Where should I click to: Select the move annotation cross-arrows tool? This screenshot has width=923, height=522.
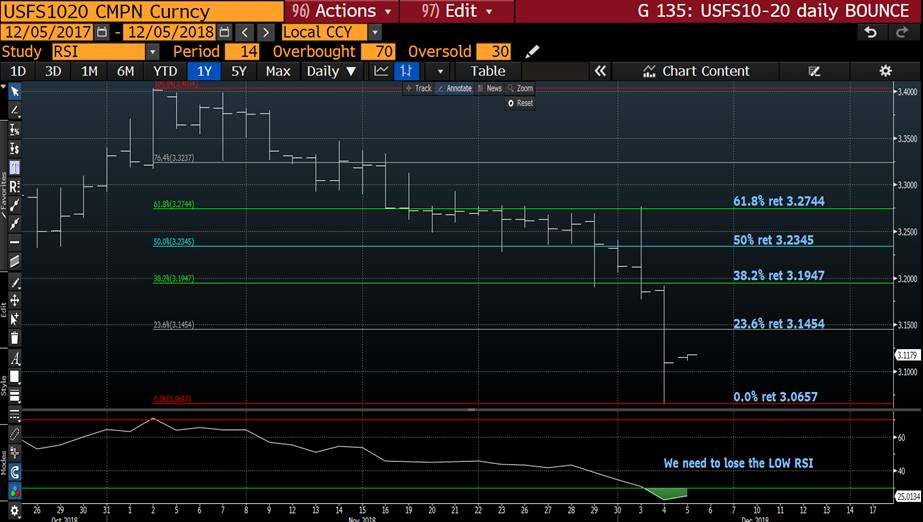tap(15, 300)
